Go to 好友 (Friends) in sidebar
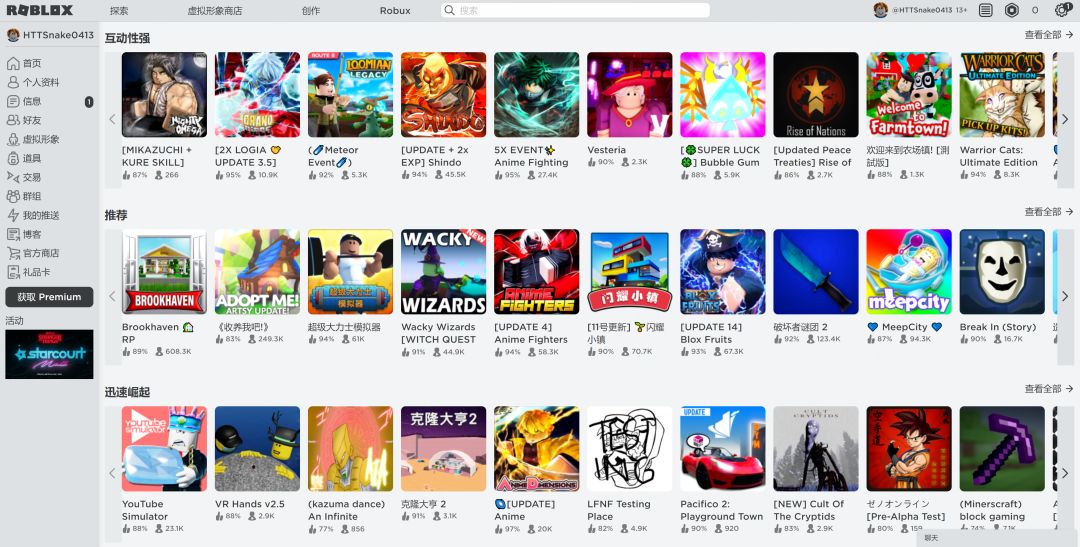1080x547 pixels. tap(31, 120)
